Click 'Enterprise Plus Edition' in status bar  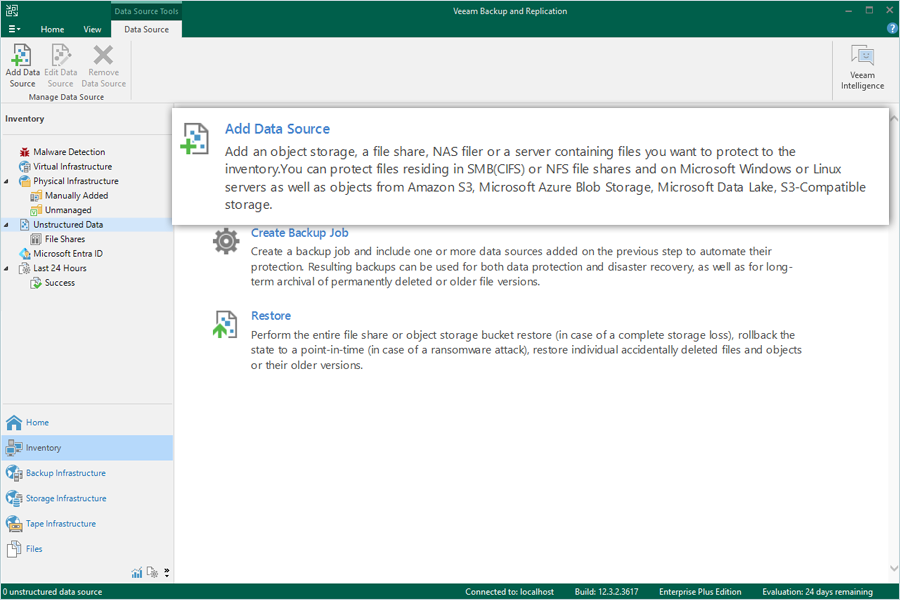pos(700,592)
